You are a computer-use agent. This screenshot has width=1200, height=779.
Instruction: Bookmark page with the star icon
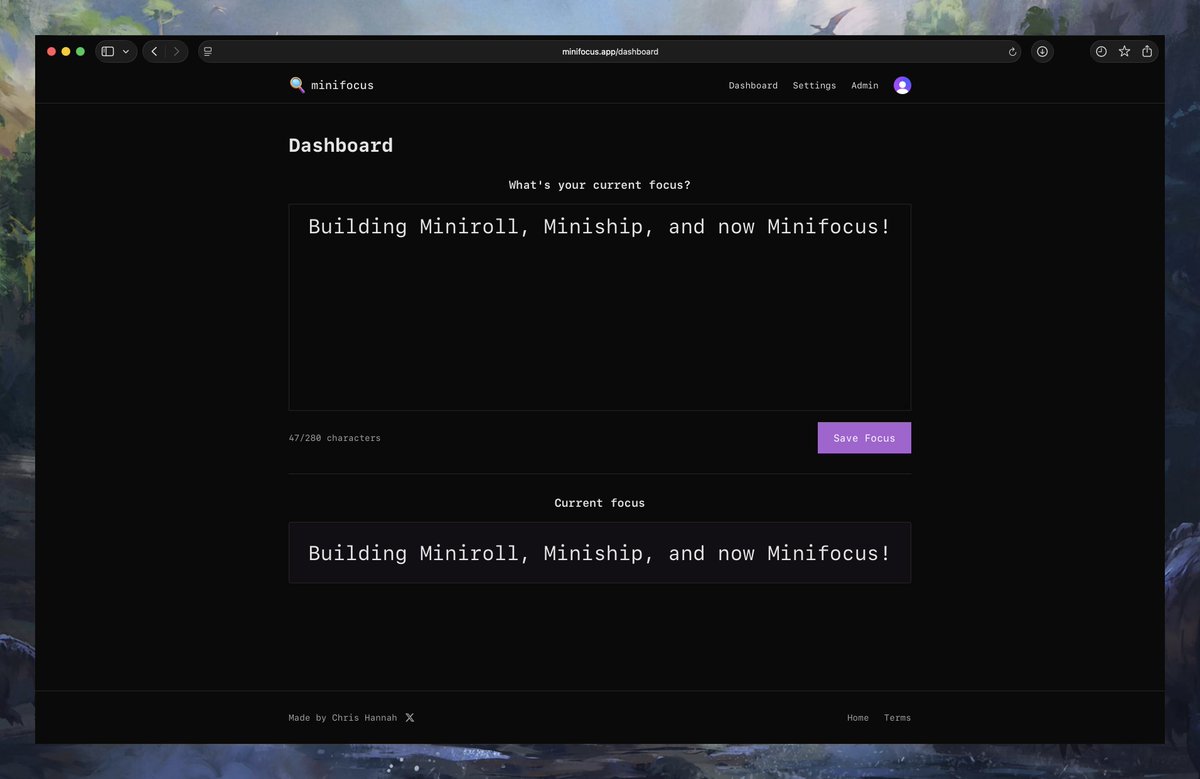pyautogui.click(x=1124, y=51)
